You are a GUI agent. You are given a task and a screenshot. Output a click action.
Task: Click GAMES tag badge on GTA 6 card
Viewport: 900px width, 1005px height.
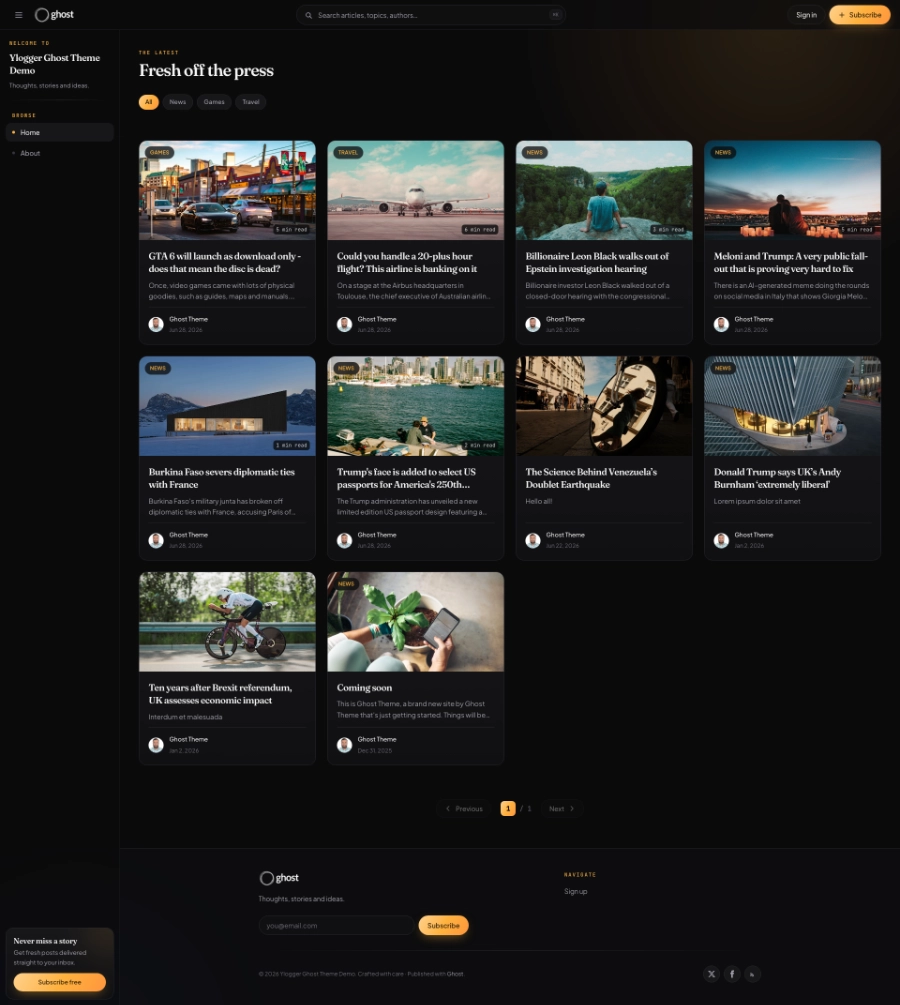click(x=160, y=153)
